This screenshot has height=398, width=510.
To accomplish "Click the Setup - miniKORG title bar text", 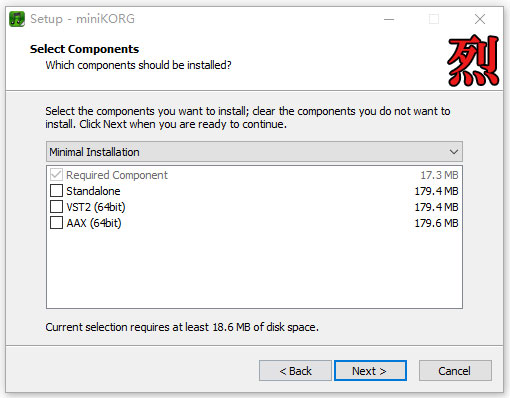I will [x=82, y=19].
